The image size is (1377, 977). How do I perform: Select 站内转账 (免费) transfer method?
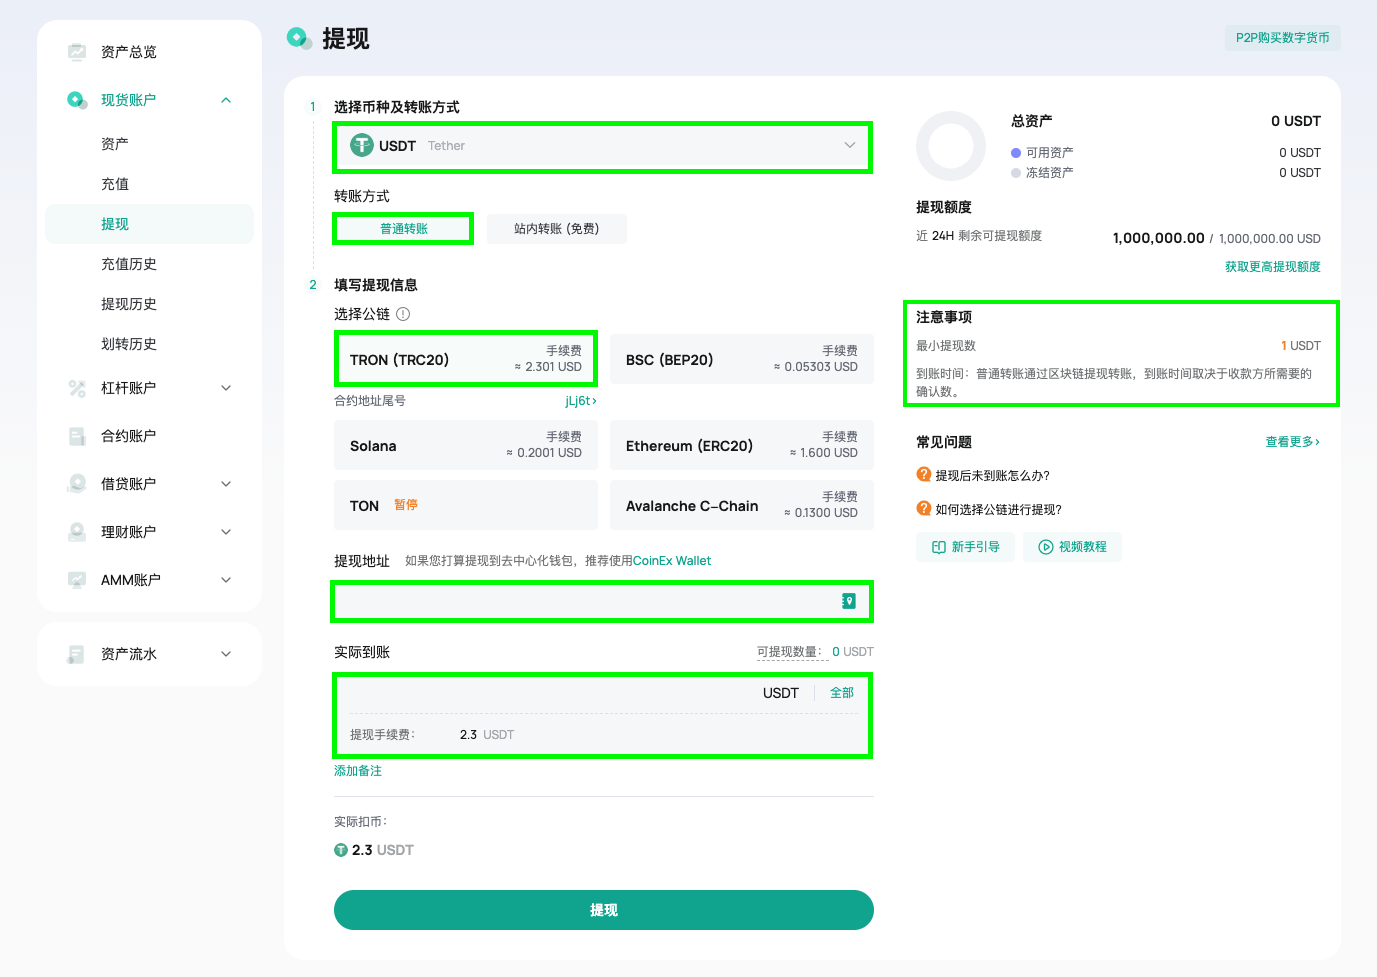click(x=557, y=229)
